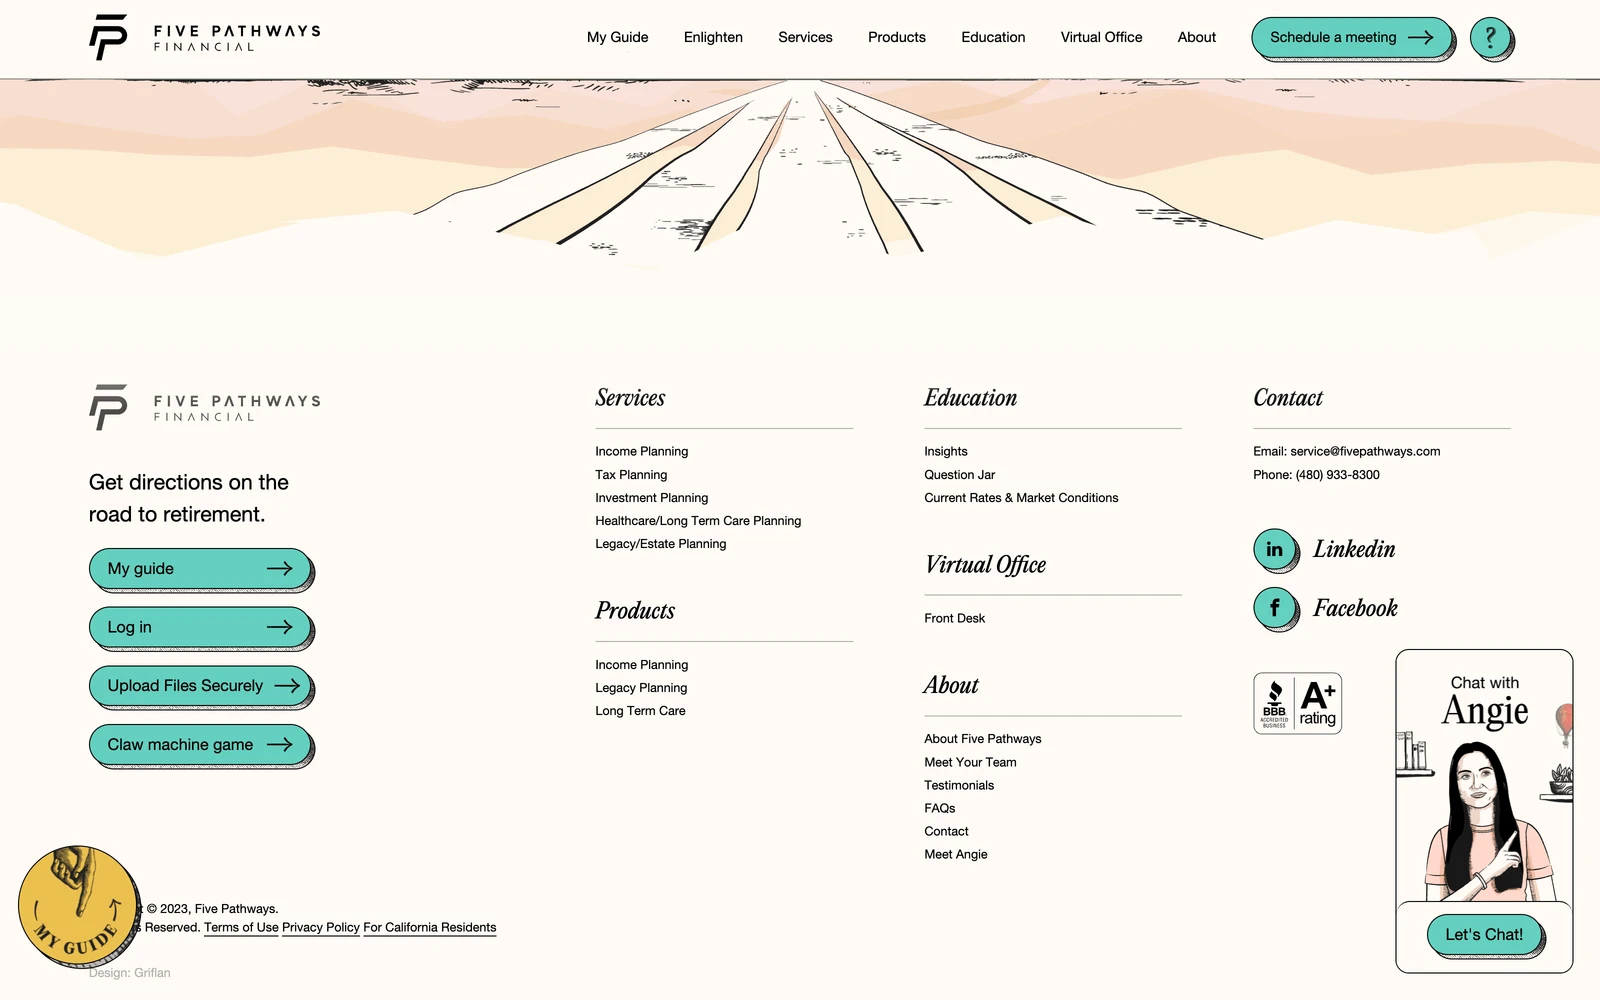This screenshot has width=1600, height=1000.
Task: Open the Investment Planning link
Action: tap(651, 498)
